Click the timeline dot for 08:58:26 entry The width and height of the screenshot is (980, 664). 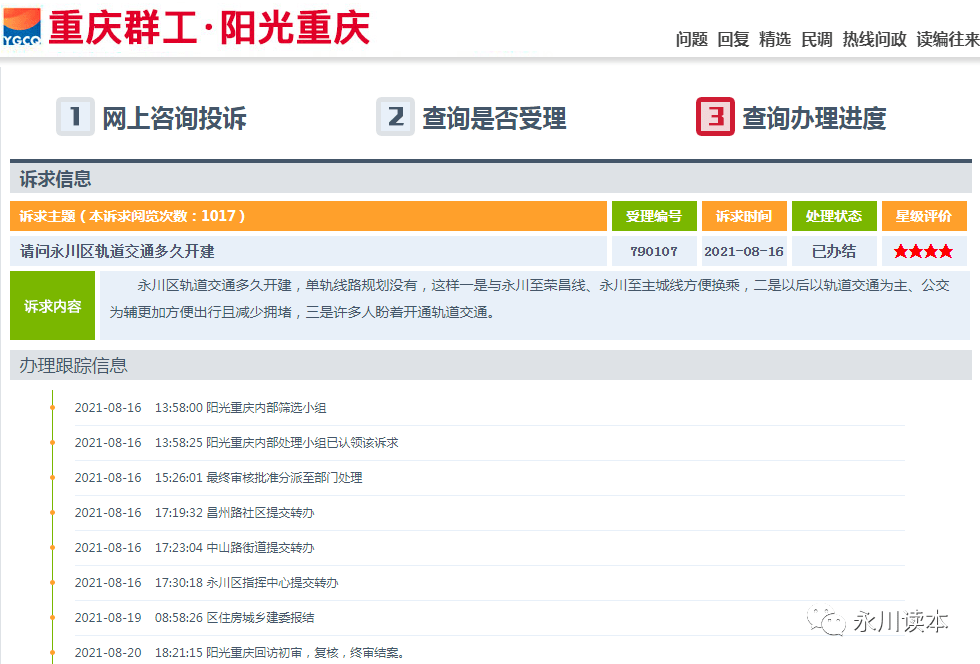tap(52, 618)
